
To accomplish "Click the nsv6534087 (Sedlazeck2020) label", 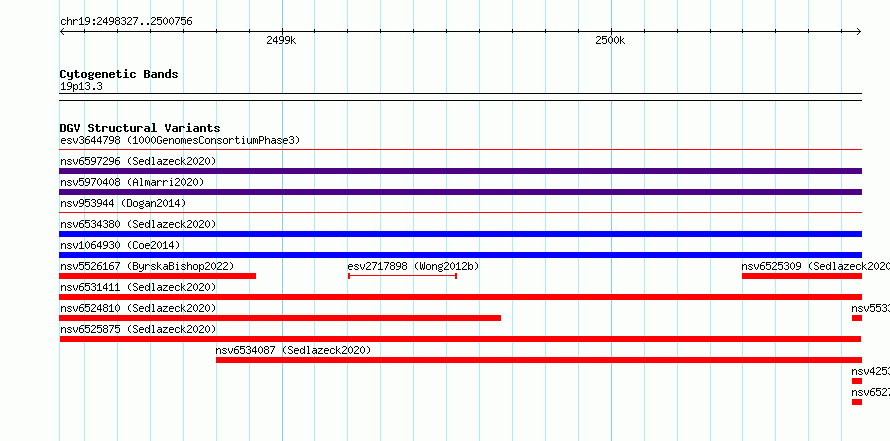I will pyautogui.click(x=293, y=350).
